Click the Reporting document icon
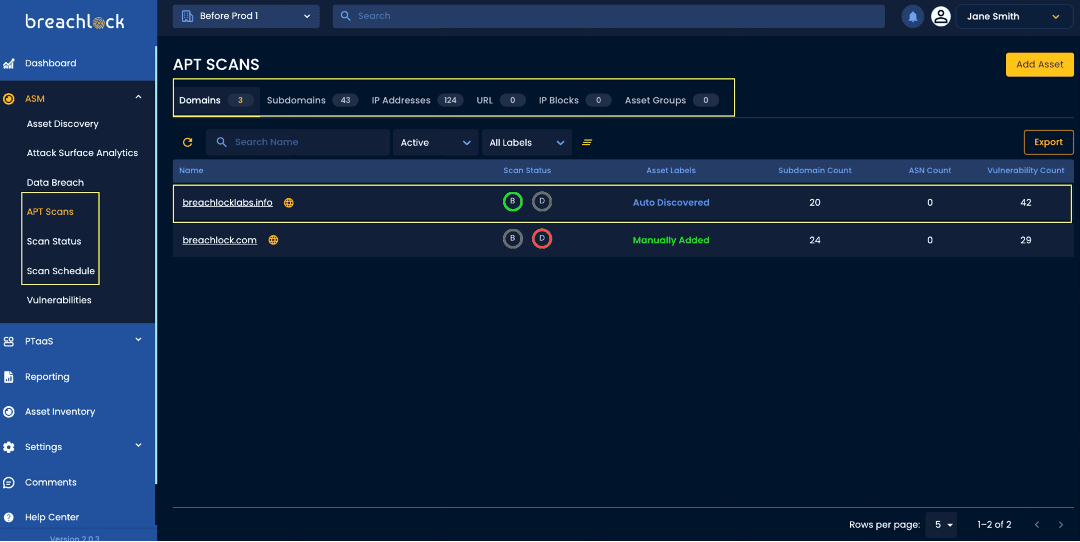The width and height of the screenshot is (1080, 542). pyautogui.click(x=9, y=377)
